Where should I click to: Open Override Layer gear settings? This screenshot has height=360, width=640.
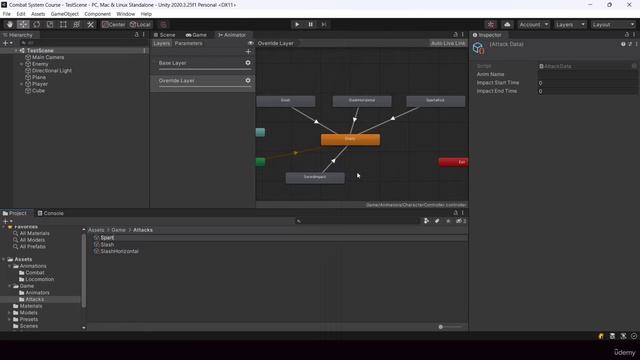(x=248, y=80)
